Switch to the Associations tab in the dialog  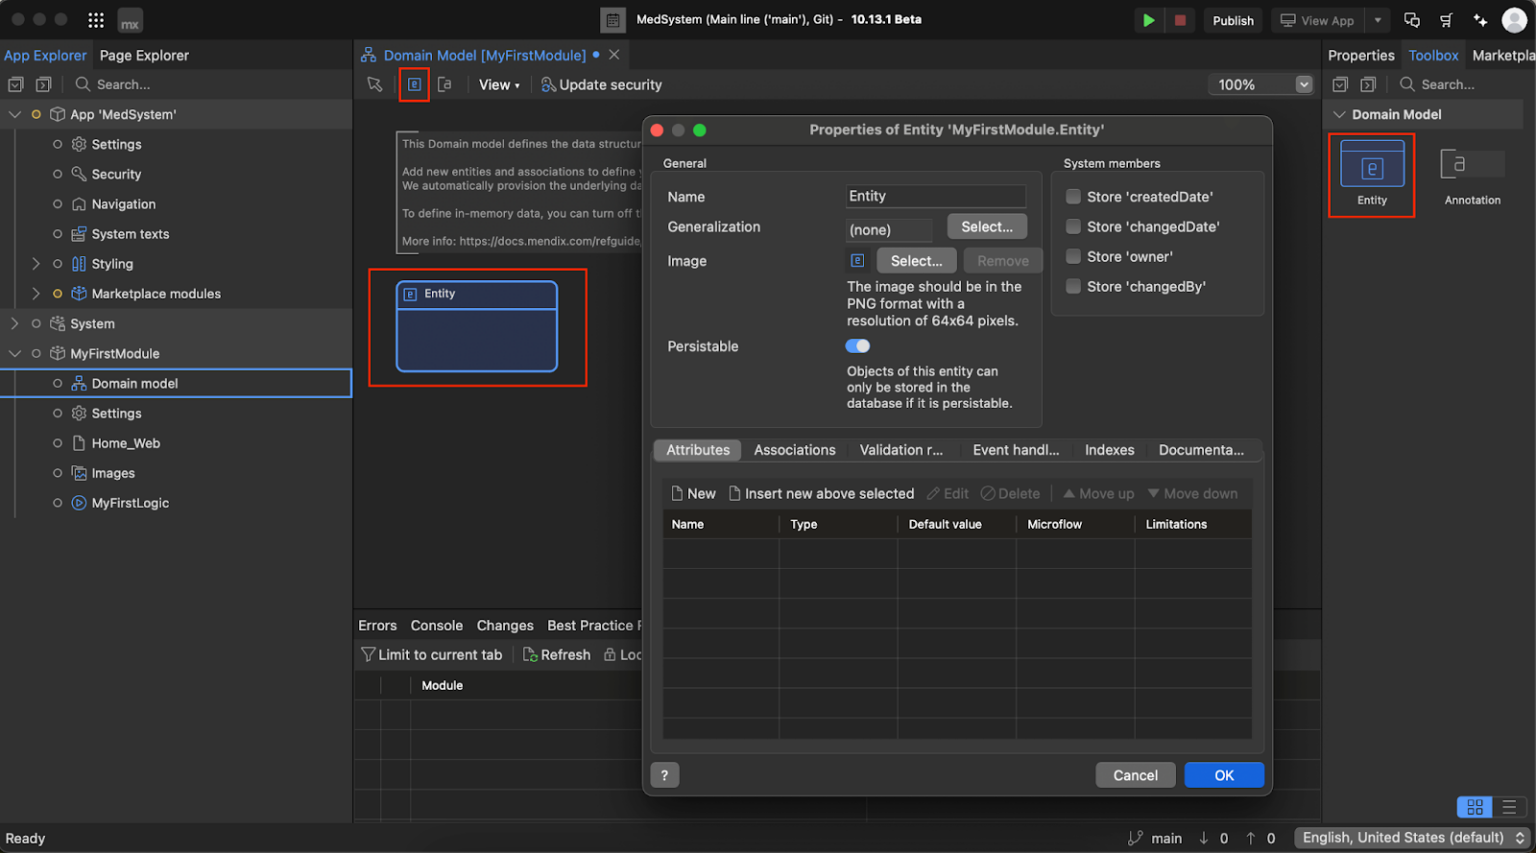794,450
